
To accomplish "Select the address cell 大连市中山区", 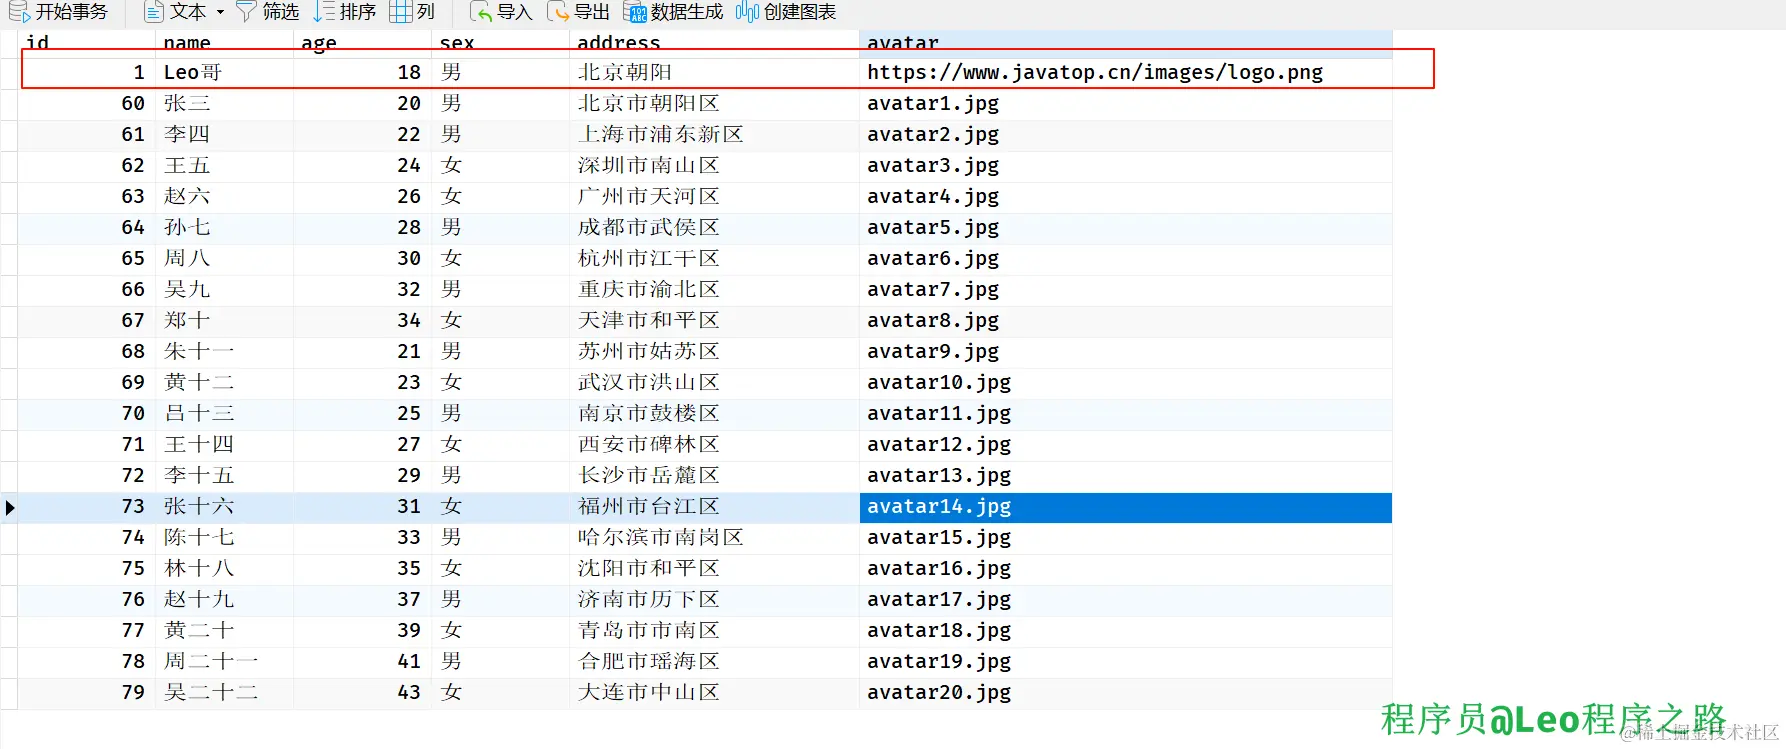I will click(x=714, y=692).
